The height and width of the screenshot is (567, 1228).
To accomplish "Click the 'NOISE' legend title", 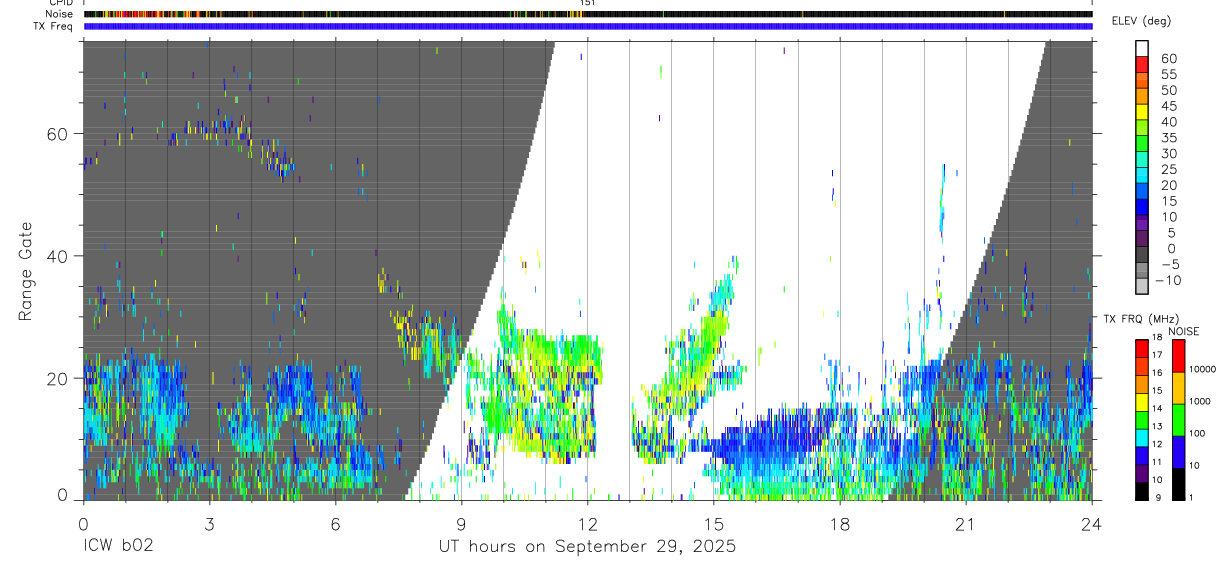I will tap(1183, 331).
